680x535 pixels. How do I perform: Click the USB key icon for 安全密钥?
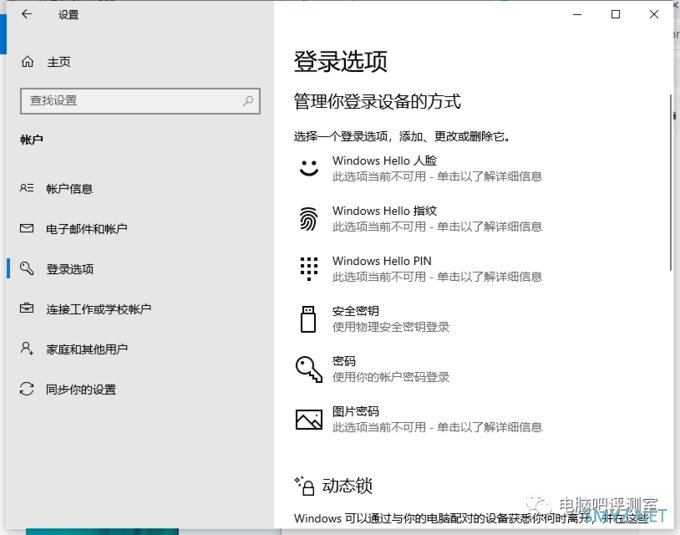(x=308, y=319)
